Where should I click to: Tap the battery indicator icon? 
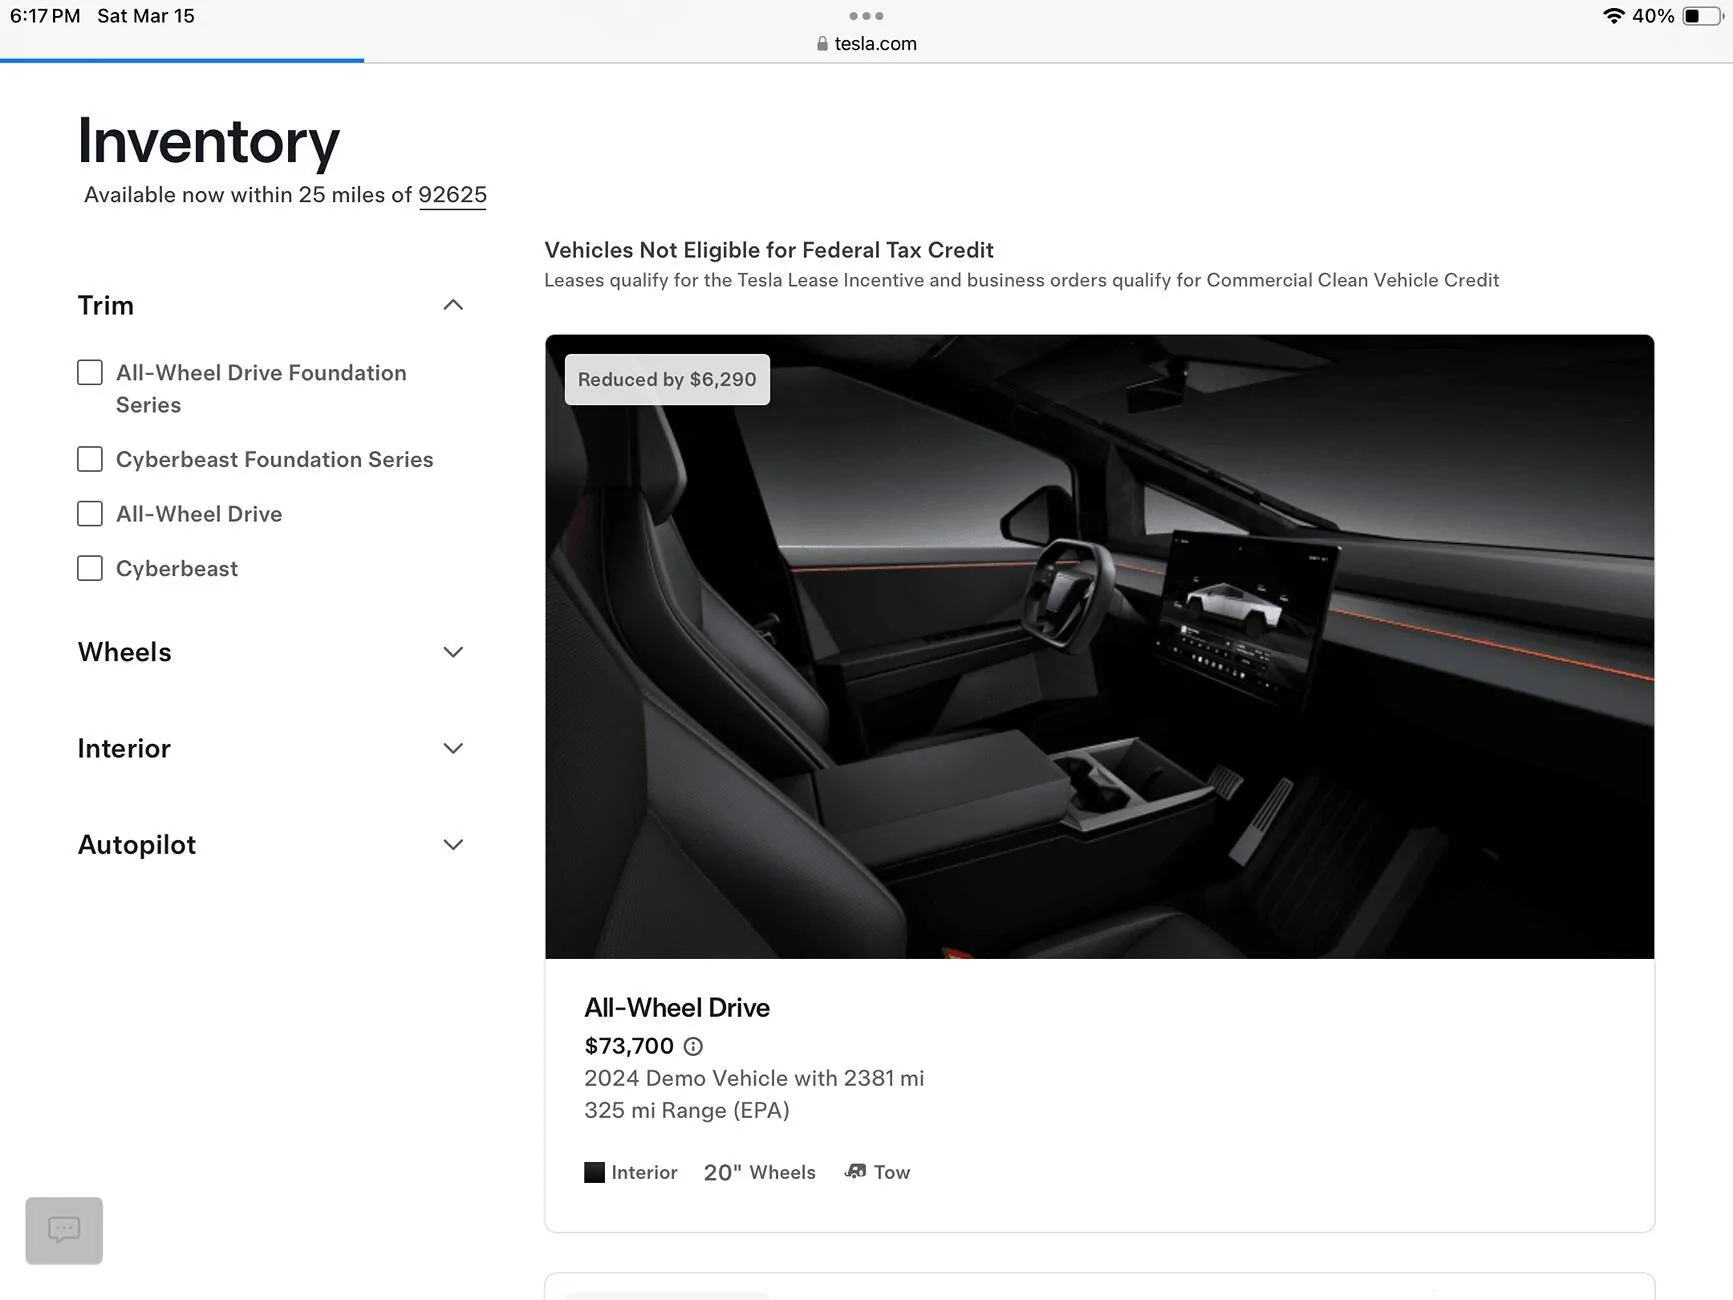coord(1701,16)
